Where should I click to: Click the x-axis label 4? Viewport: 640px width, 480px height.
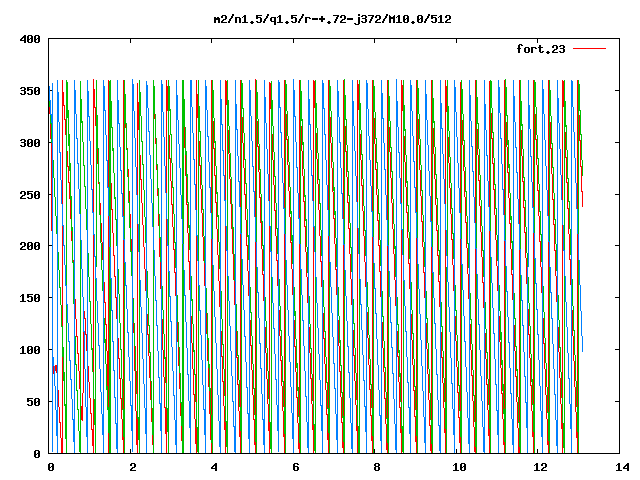click(x=214, y=467)
